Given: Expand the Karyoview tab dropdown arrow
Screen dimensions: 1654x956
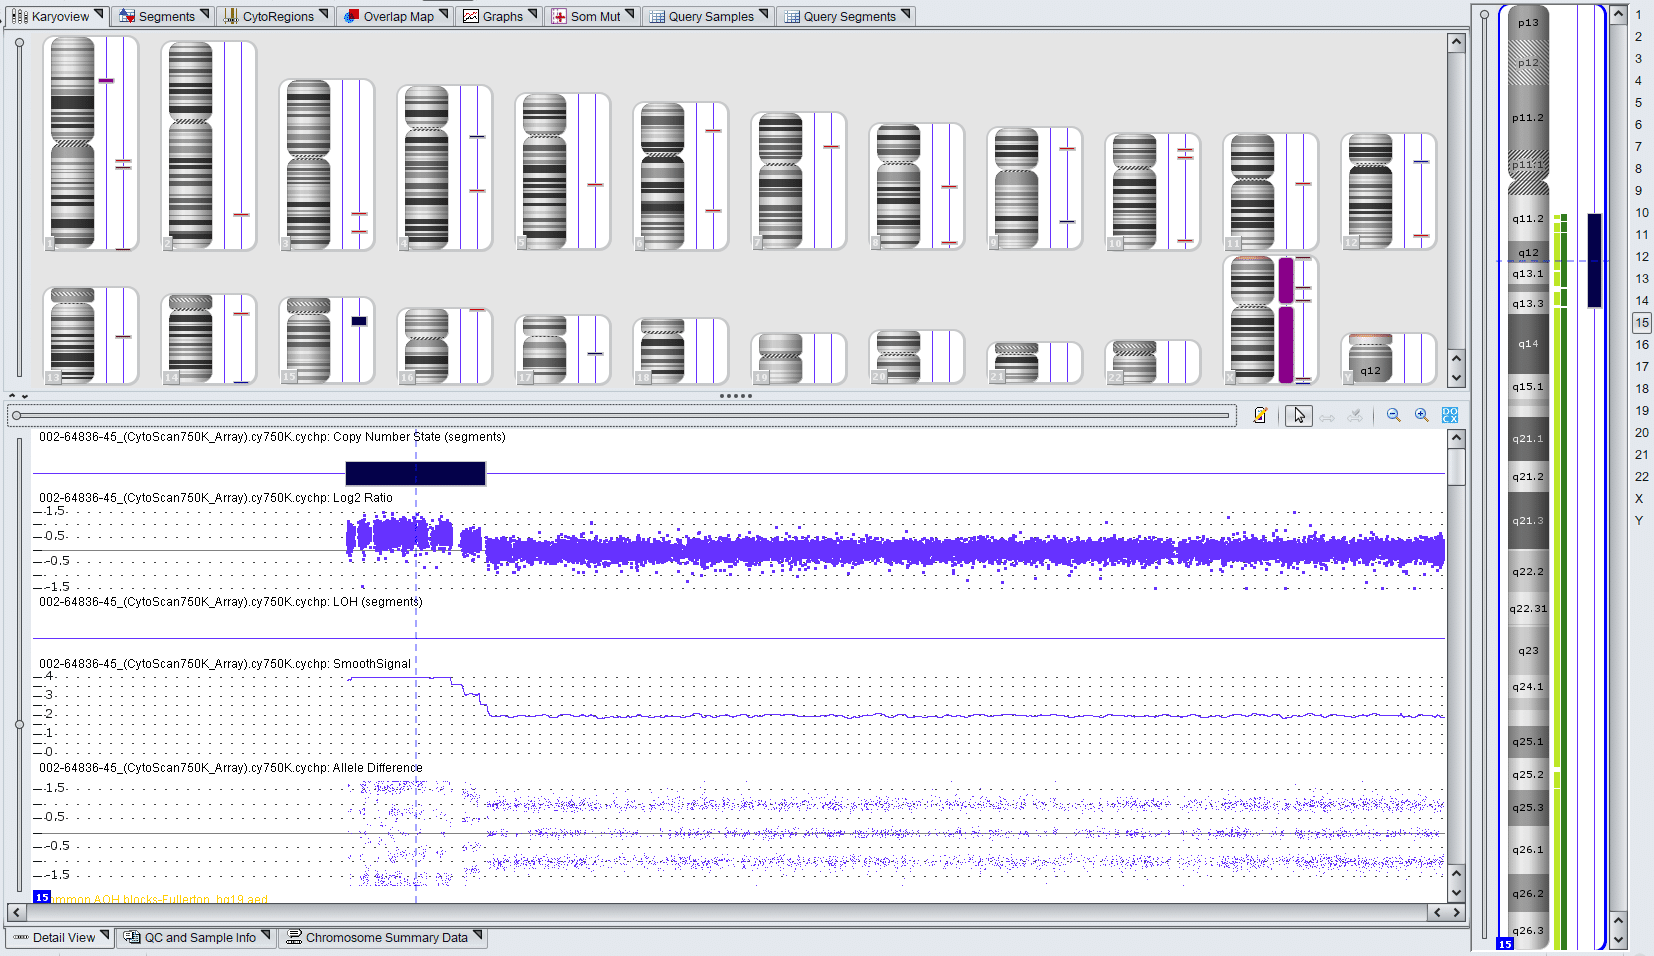Looking at the screenshot, I should coord(99,14).
